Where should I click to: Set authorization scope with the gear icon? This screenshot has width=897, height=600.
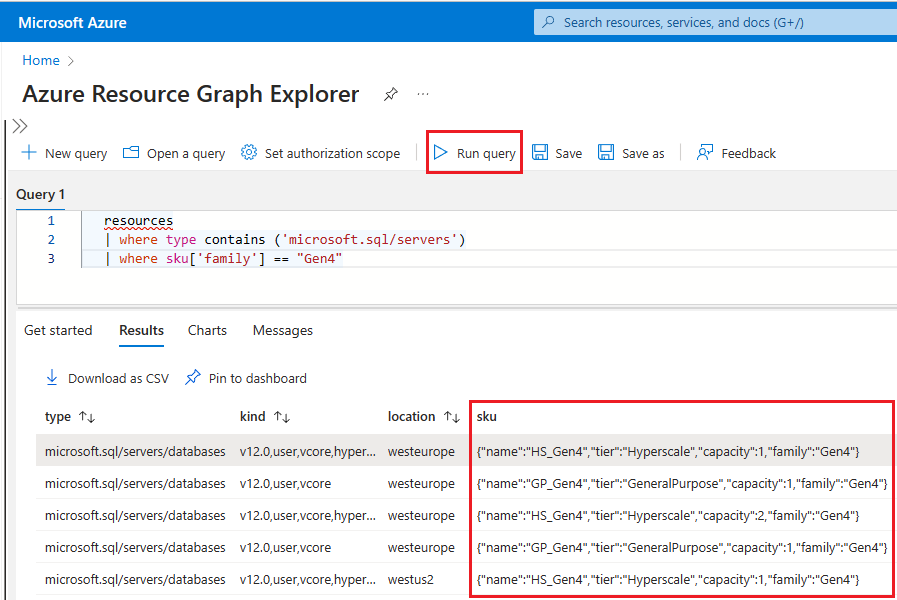click(x=320, y=152)
